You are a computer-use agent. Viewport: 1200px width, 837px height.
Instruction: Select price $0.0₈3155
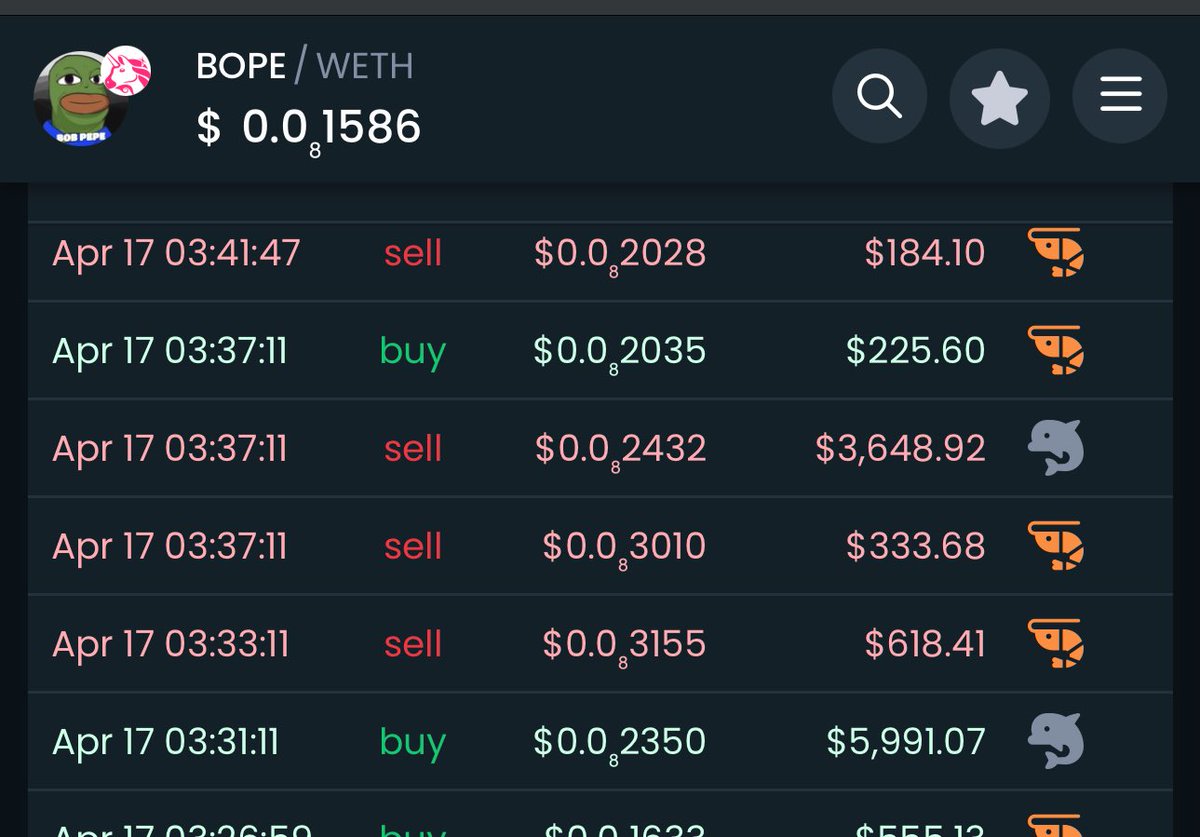click(624, 646)
